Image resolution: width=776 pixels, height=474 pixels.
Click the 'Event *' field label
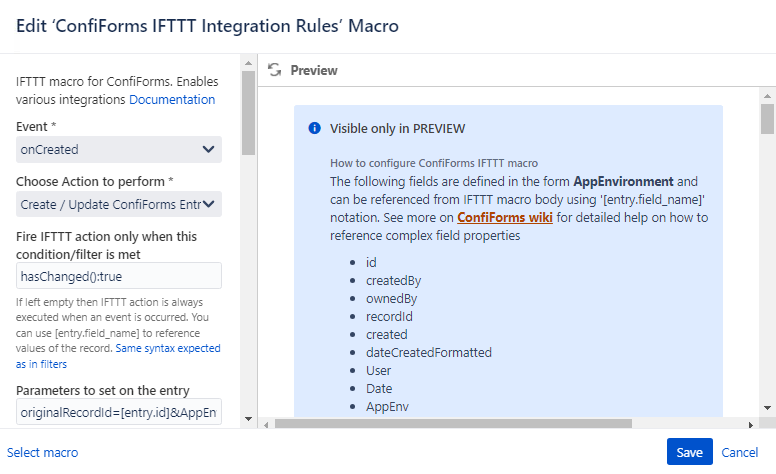click(36, 127)
